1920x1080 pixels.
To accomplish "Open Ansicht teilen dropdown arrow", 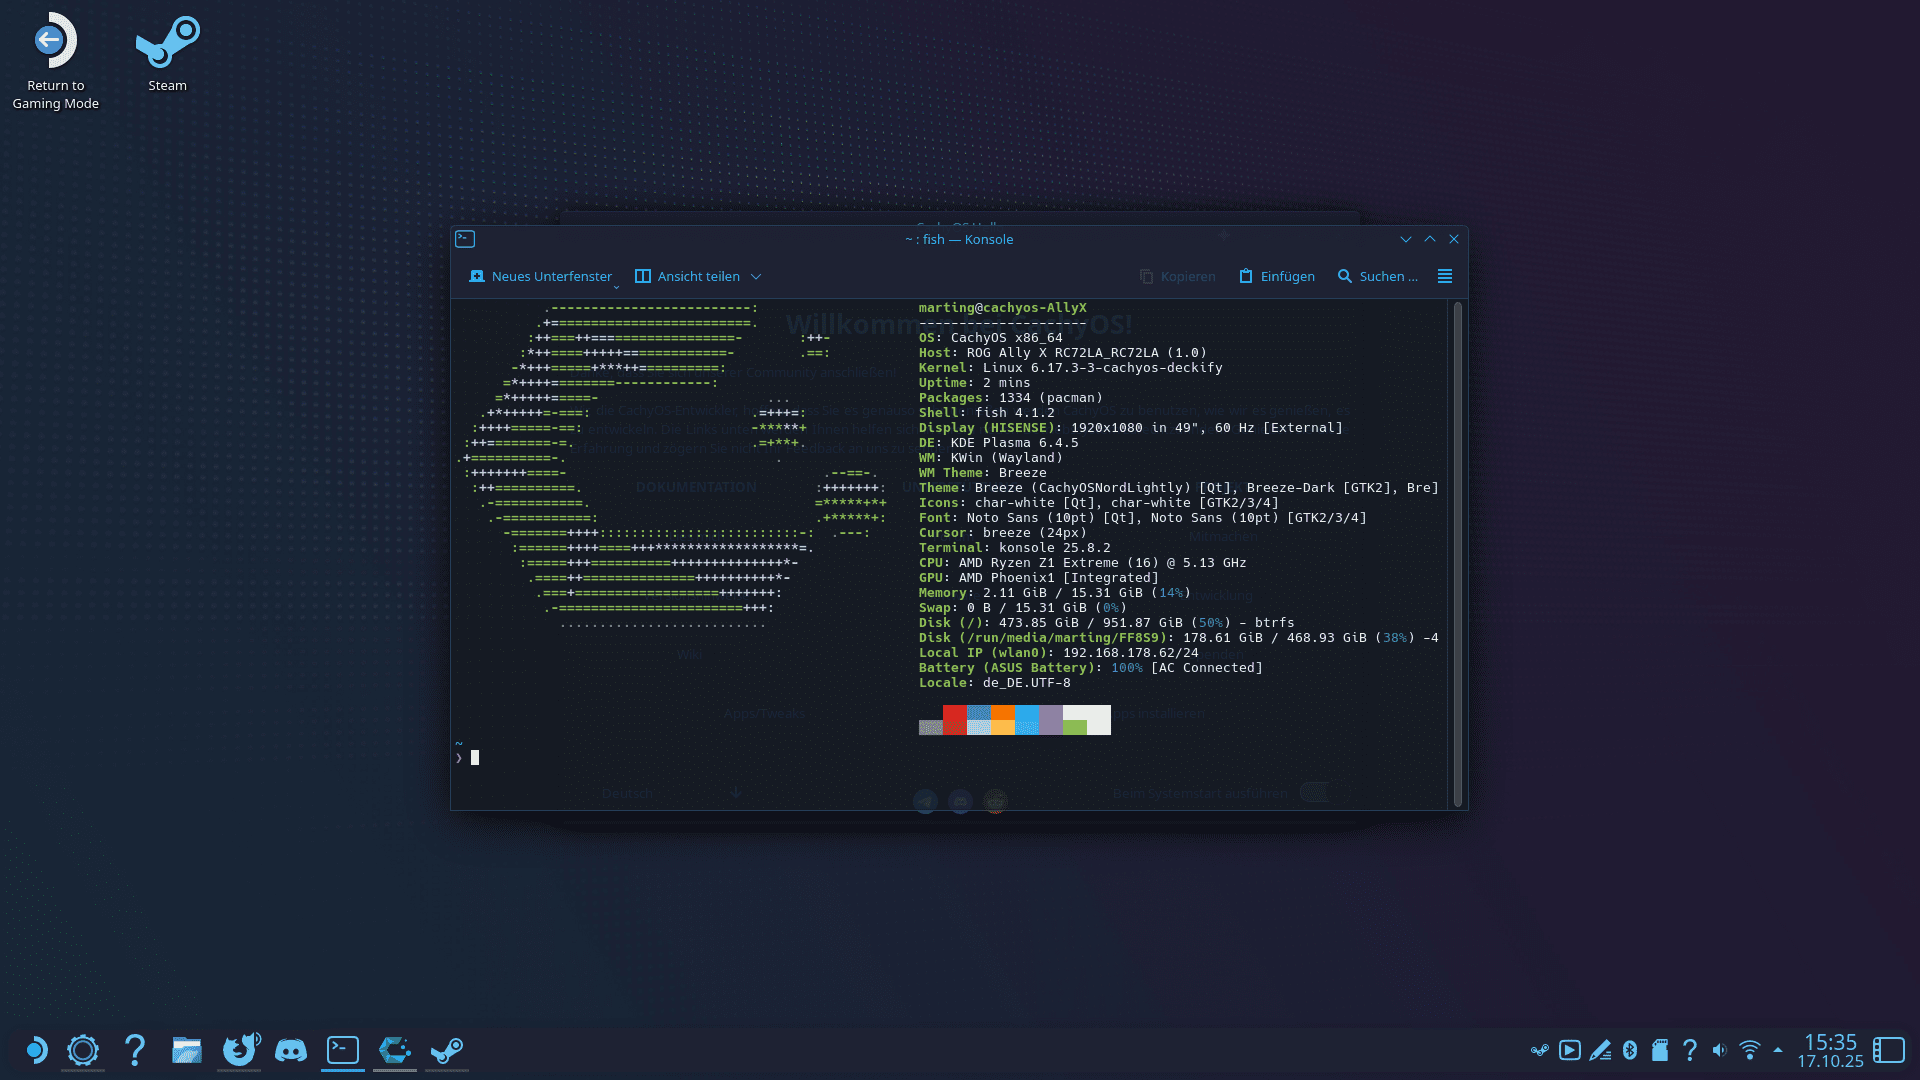I will pyautogui.click(x=756, y=276).
